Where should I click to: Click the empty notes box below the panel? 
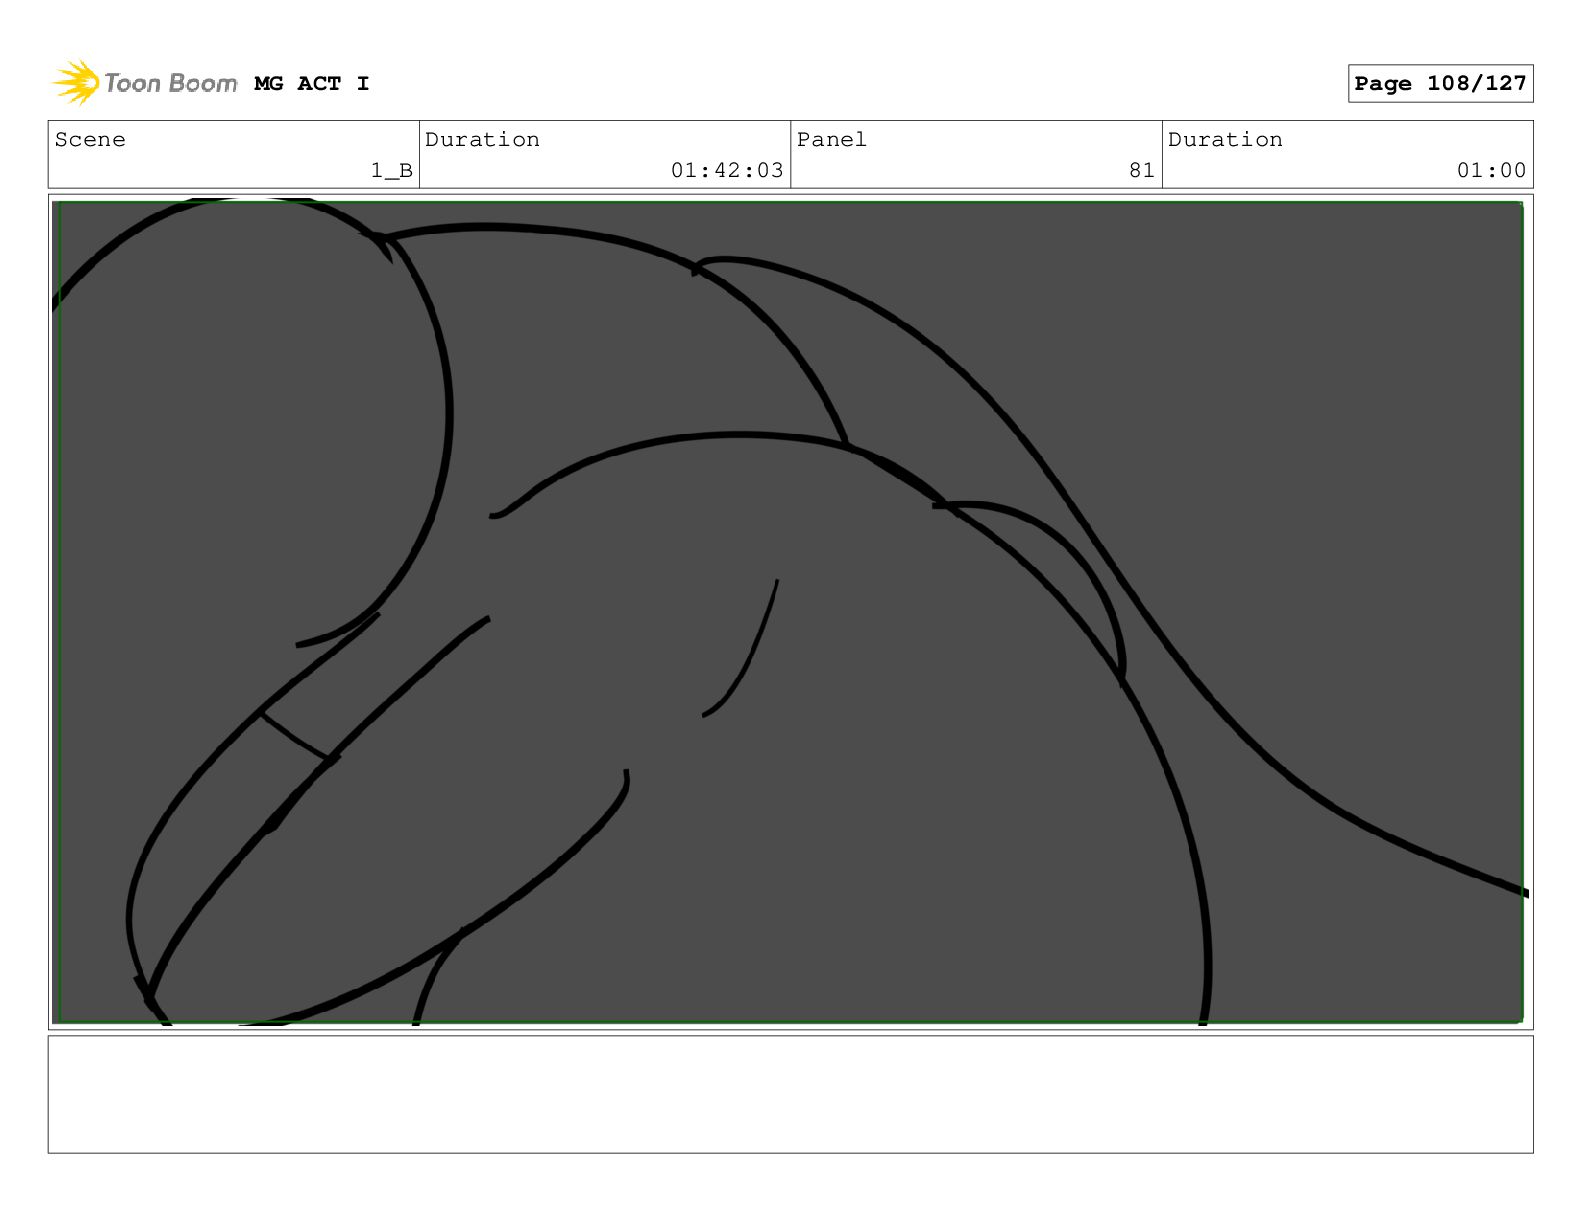point(790,1094)
